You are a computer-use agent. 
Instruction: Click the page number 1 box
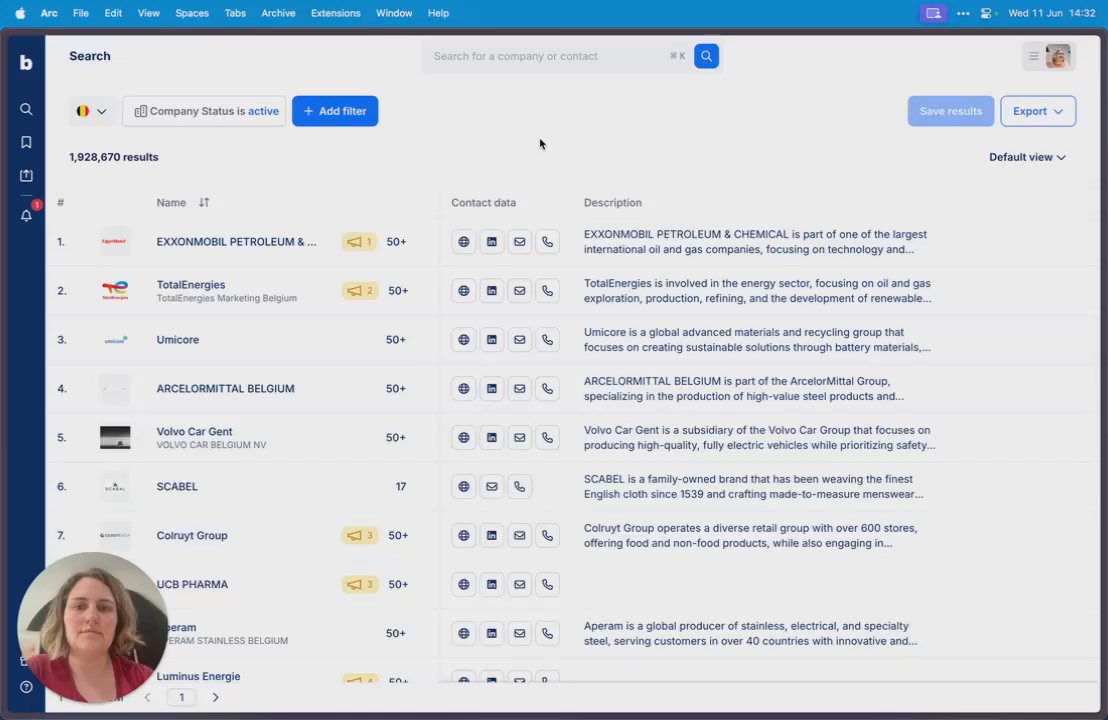coord(182,697)
